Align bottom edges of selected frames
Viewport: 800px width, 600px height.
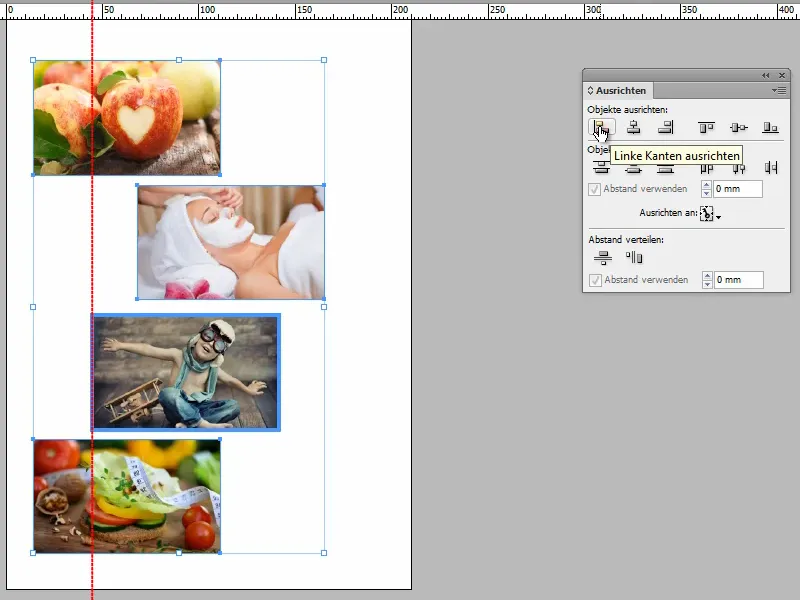(769, 127)
